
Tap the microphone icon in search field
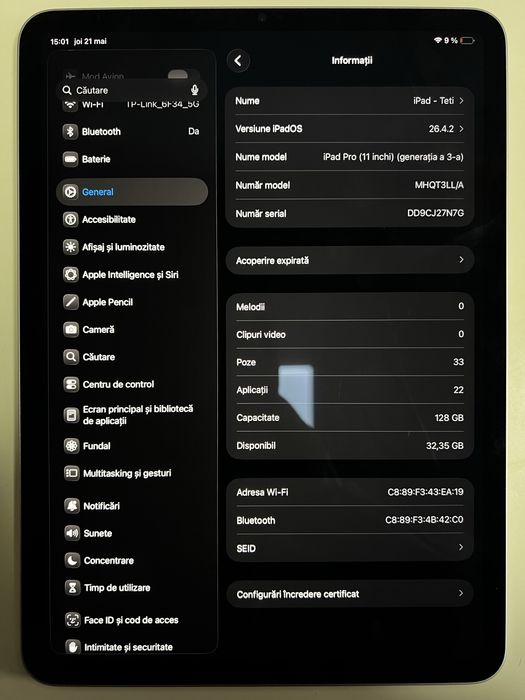[194, 90]
